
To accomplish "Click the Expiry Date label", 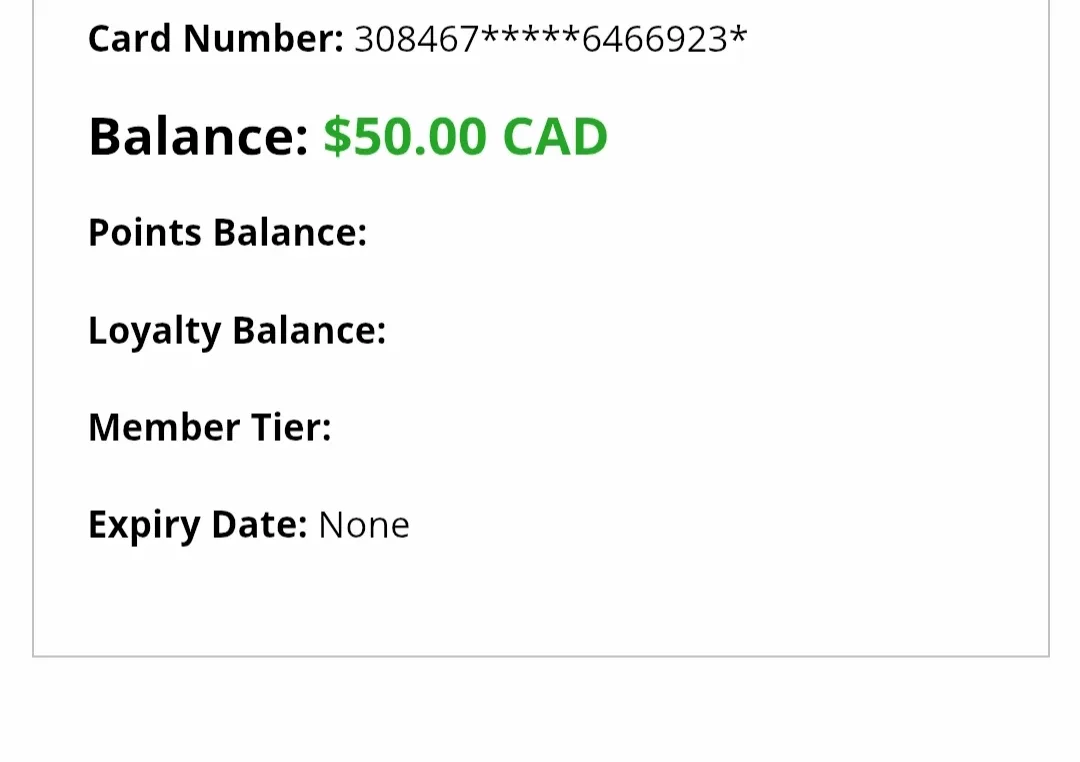I will point(197,525).
